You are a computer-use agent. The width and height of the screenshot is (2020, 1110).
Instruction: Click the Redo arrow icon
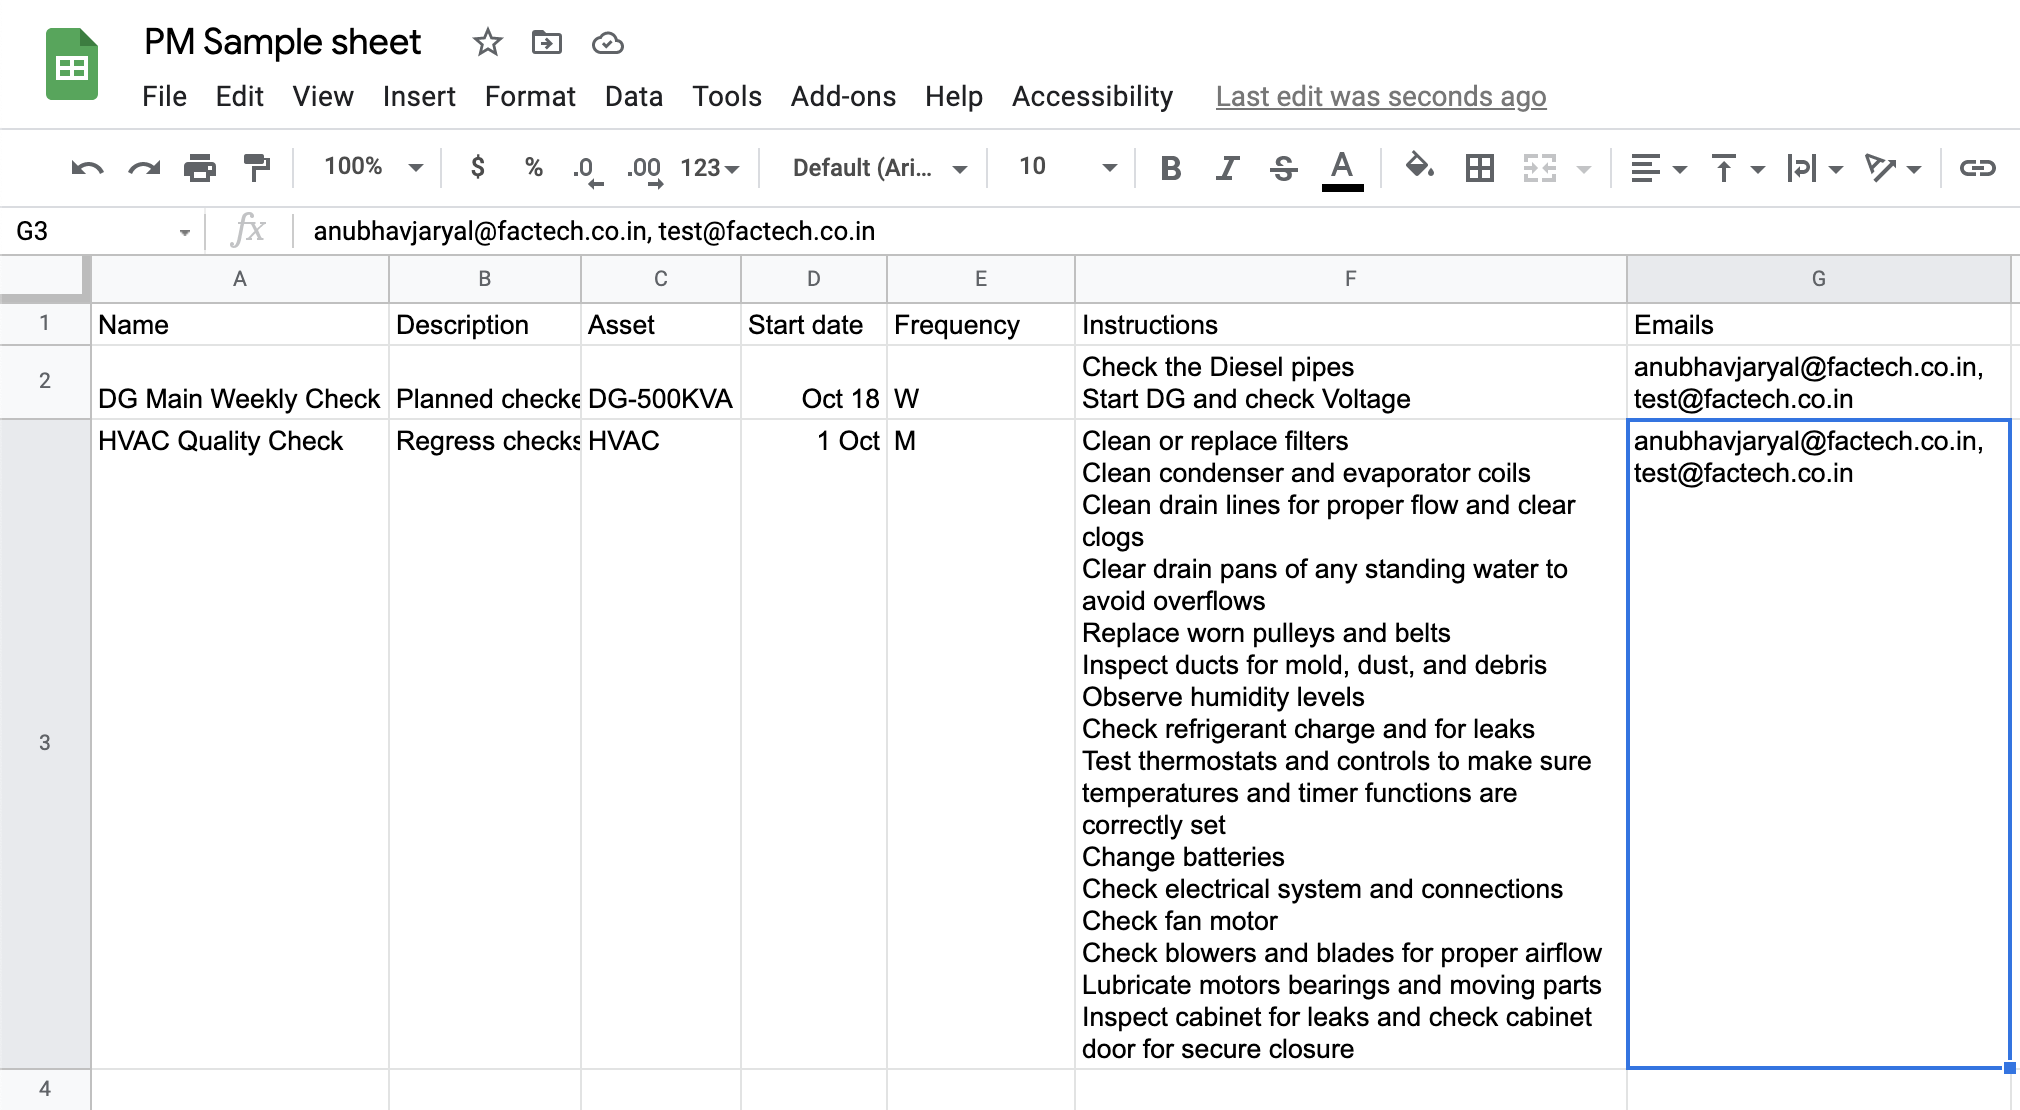(145, 168)
